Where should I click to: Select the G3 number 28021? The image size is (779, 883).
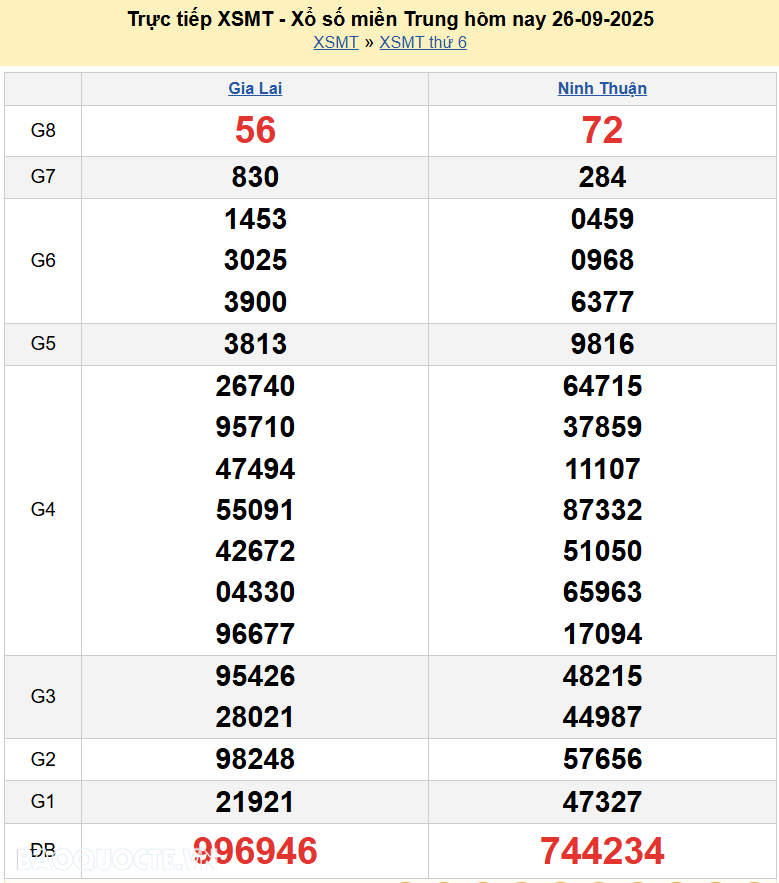[x=255, y=717]
